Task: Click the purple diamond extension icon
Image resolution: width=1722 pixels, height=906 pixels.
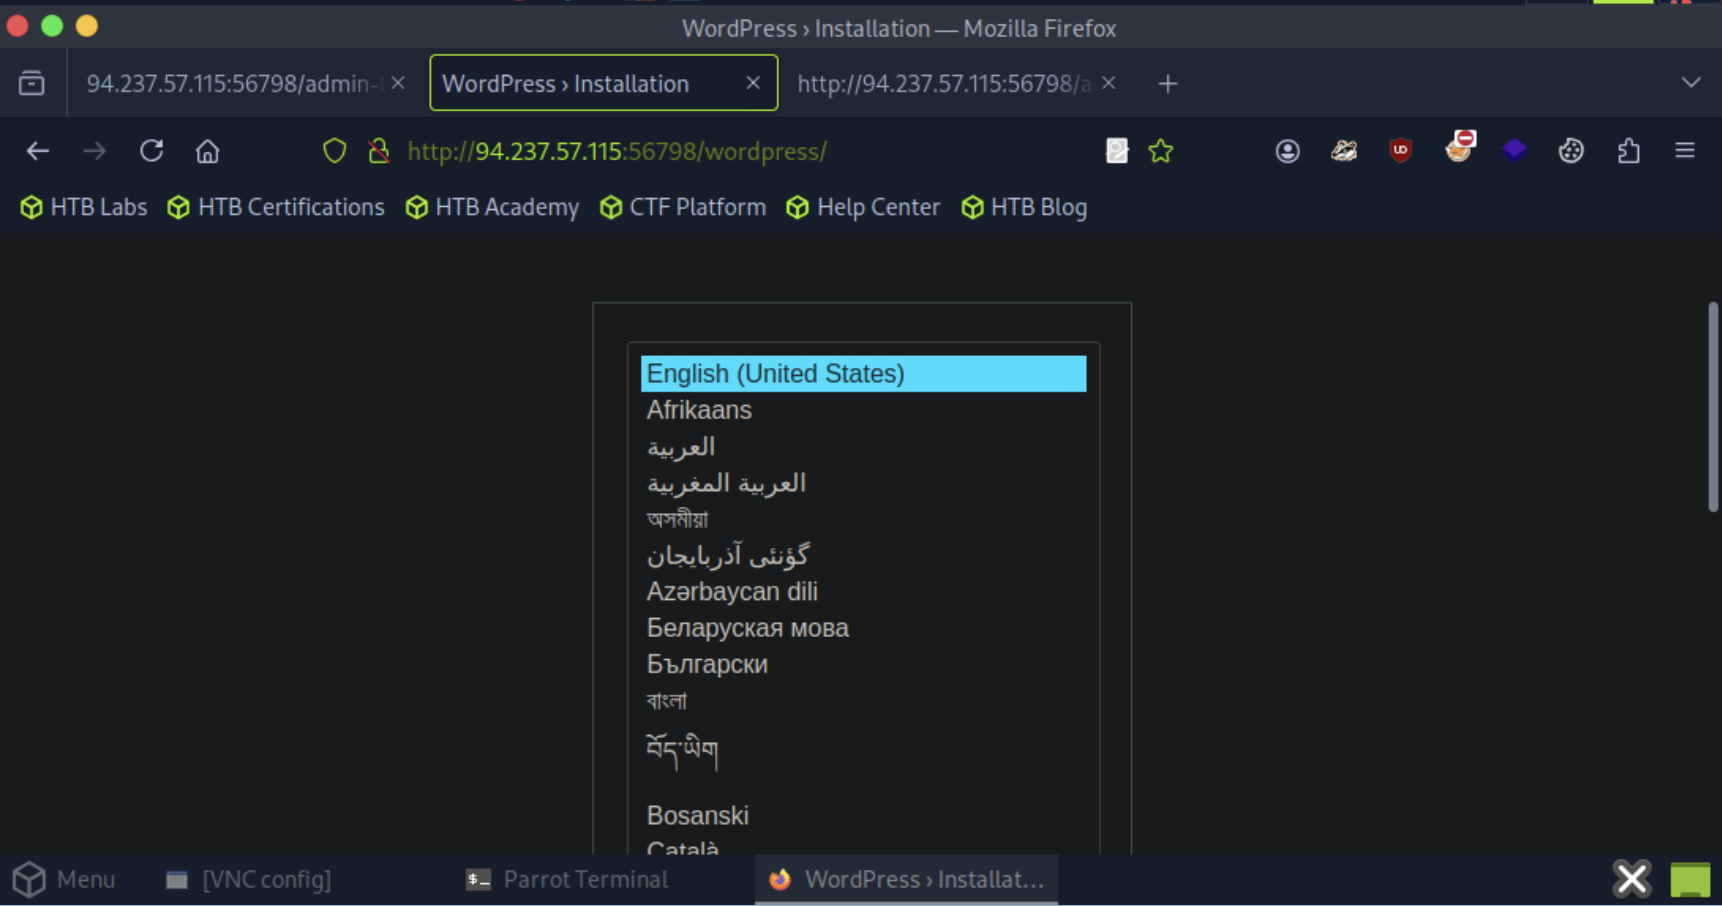Action: point(1514,150)
